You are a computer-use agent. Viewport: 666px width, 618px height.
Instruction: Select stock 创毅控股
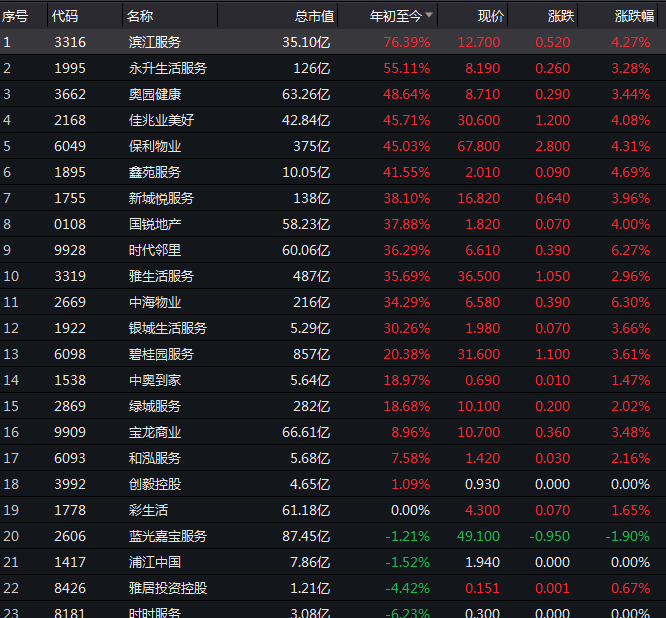pos(155,484)
